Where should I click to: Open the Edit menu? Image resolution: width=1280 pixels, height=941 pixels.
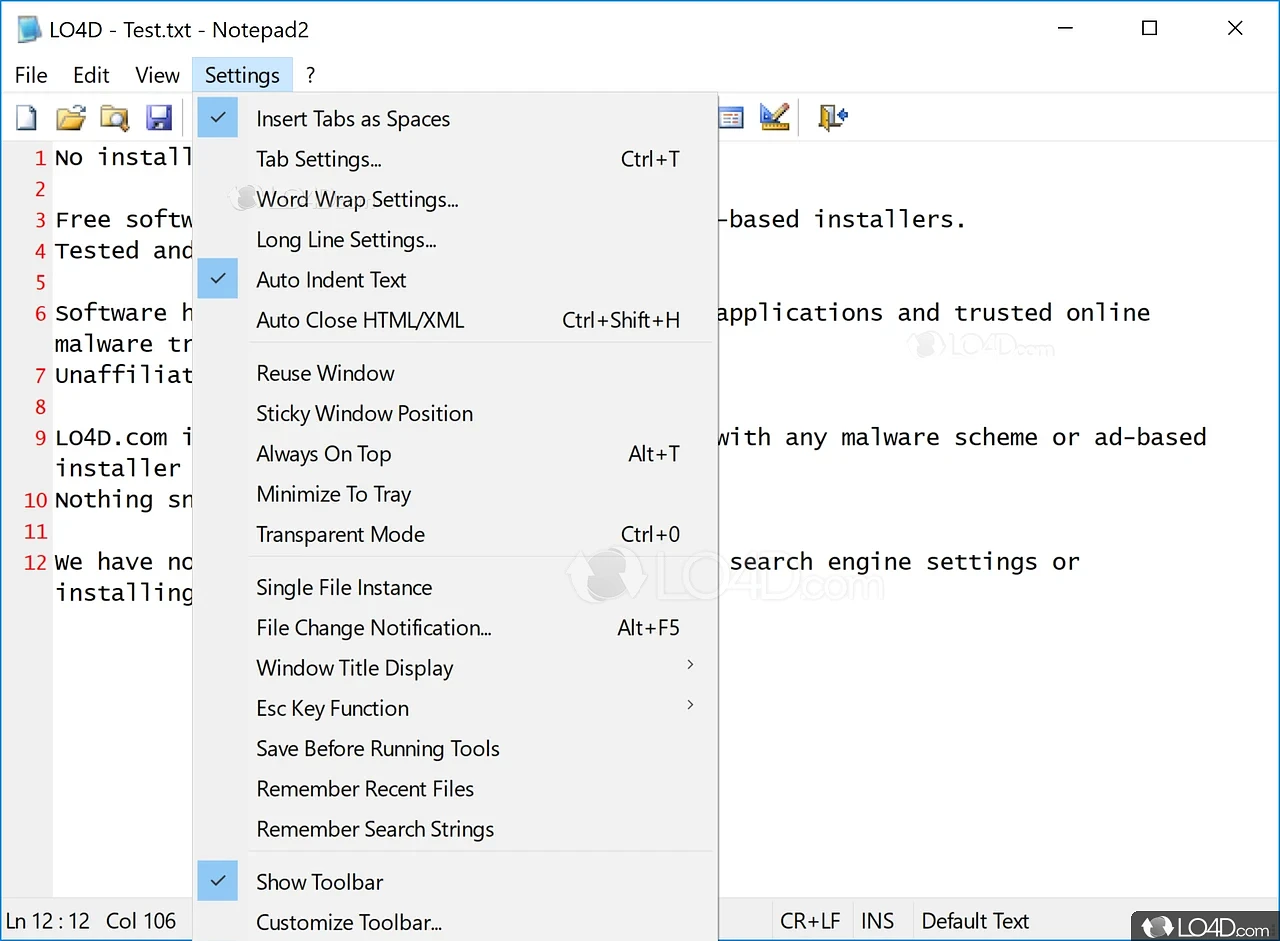[91, 75]
